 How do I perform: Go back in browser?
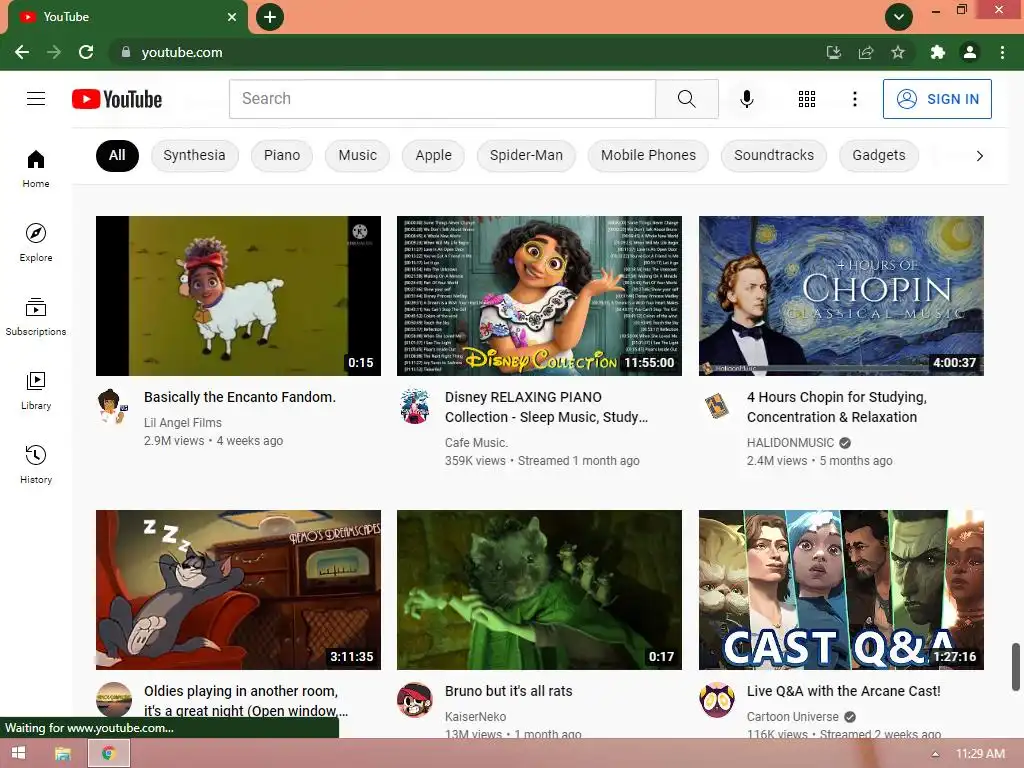click(22, 52)
